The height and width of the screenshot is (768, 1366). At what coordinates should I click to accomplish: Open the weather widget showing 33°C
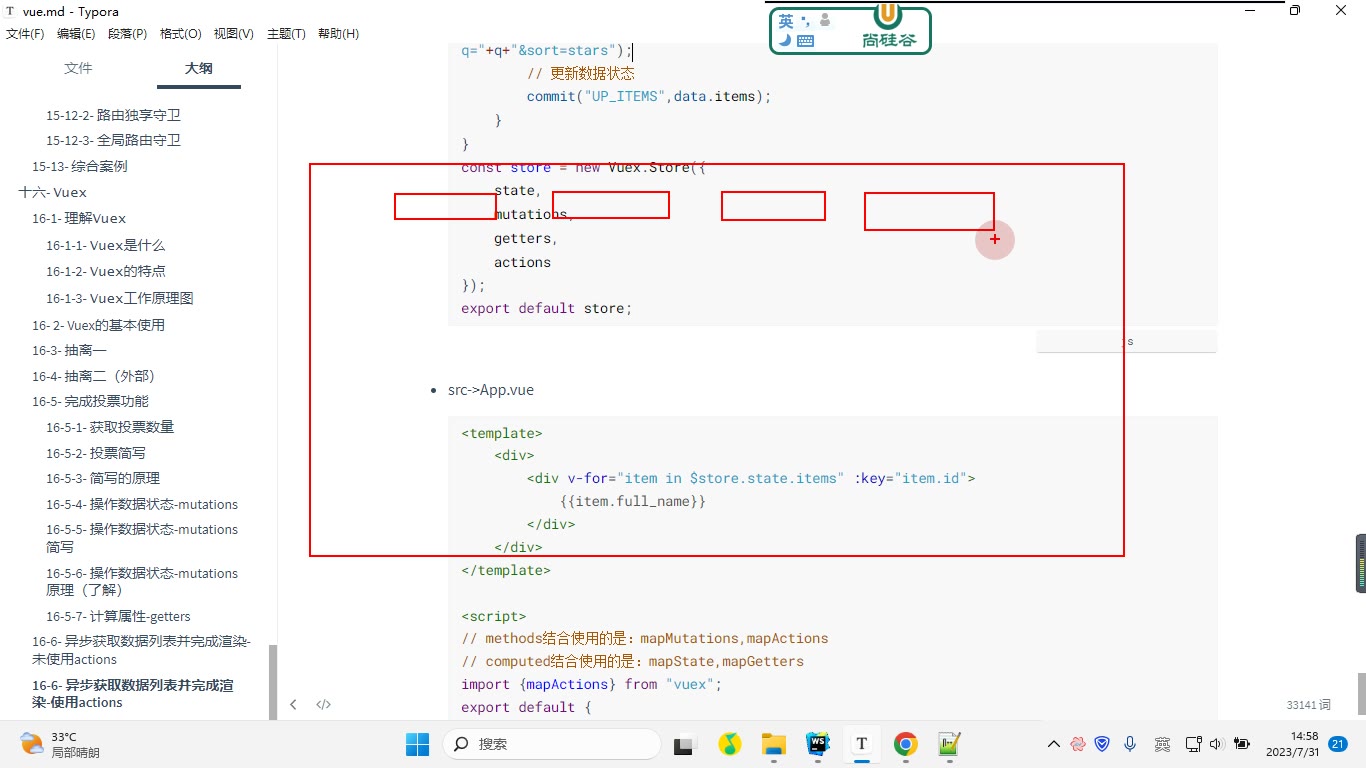coord(61,744)
